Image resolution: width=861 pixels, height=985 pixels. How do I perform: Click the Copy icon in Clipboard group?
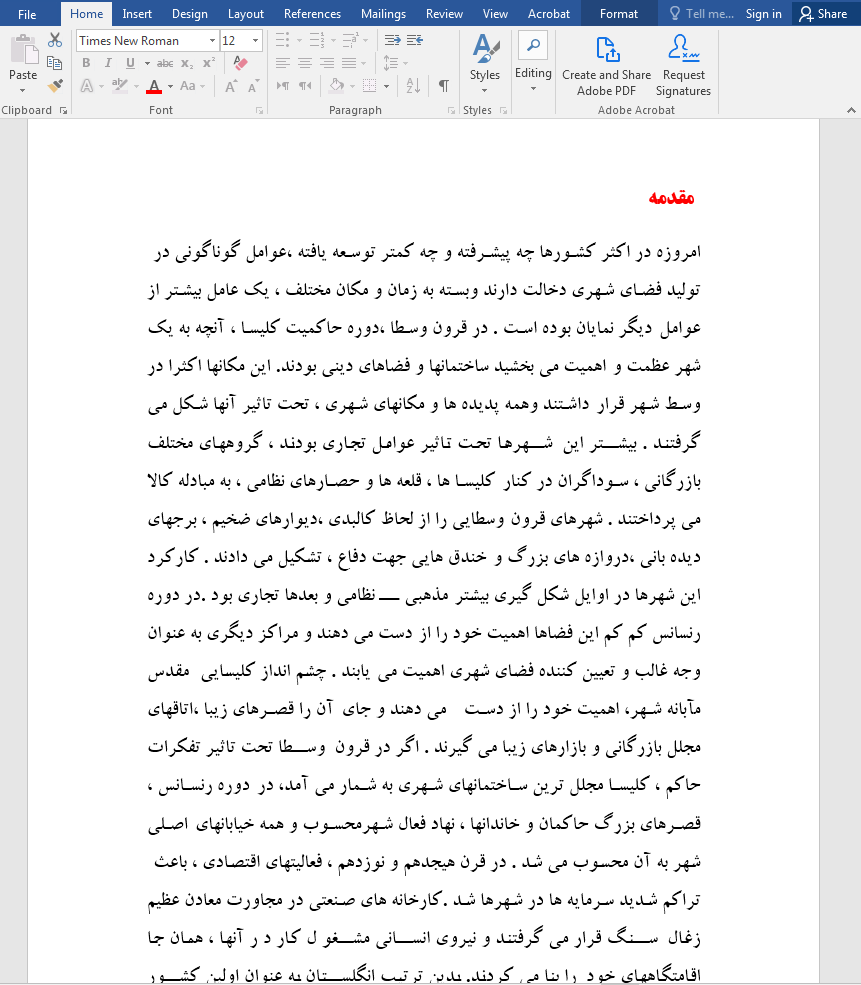pos(55,63)
